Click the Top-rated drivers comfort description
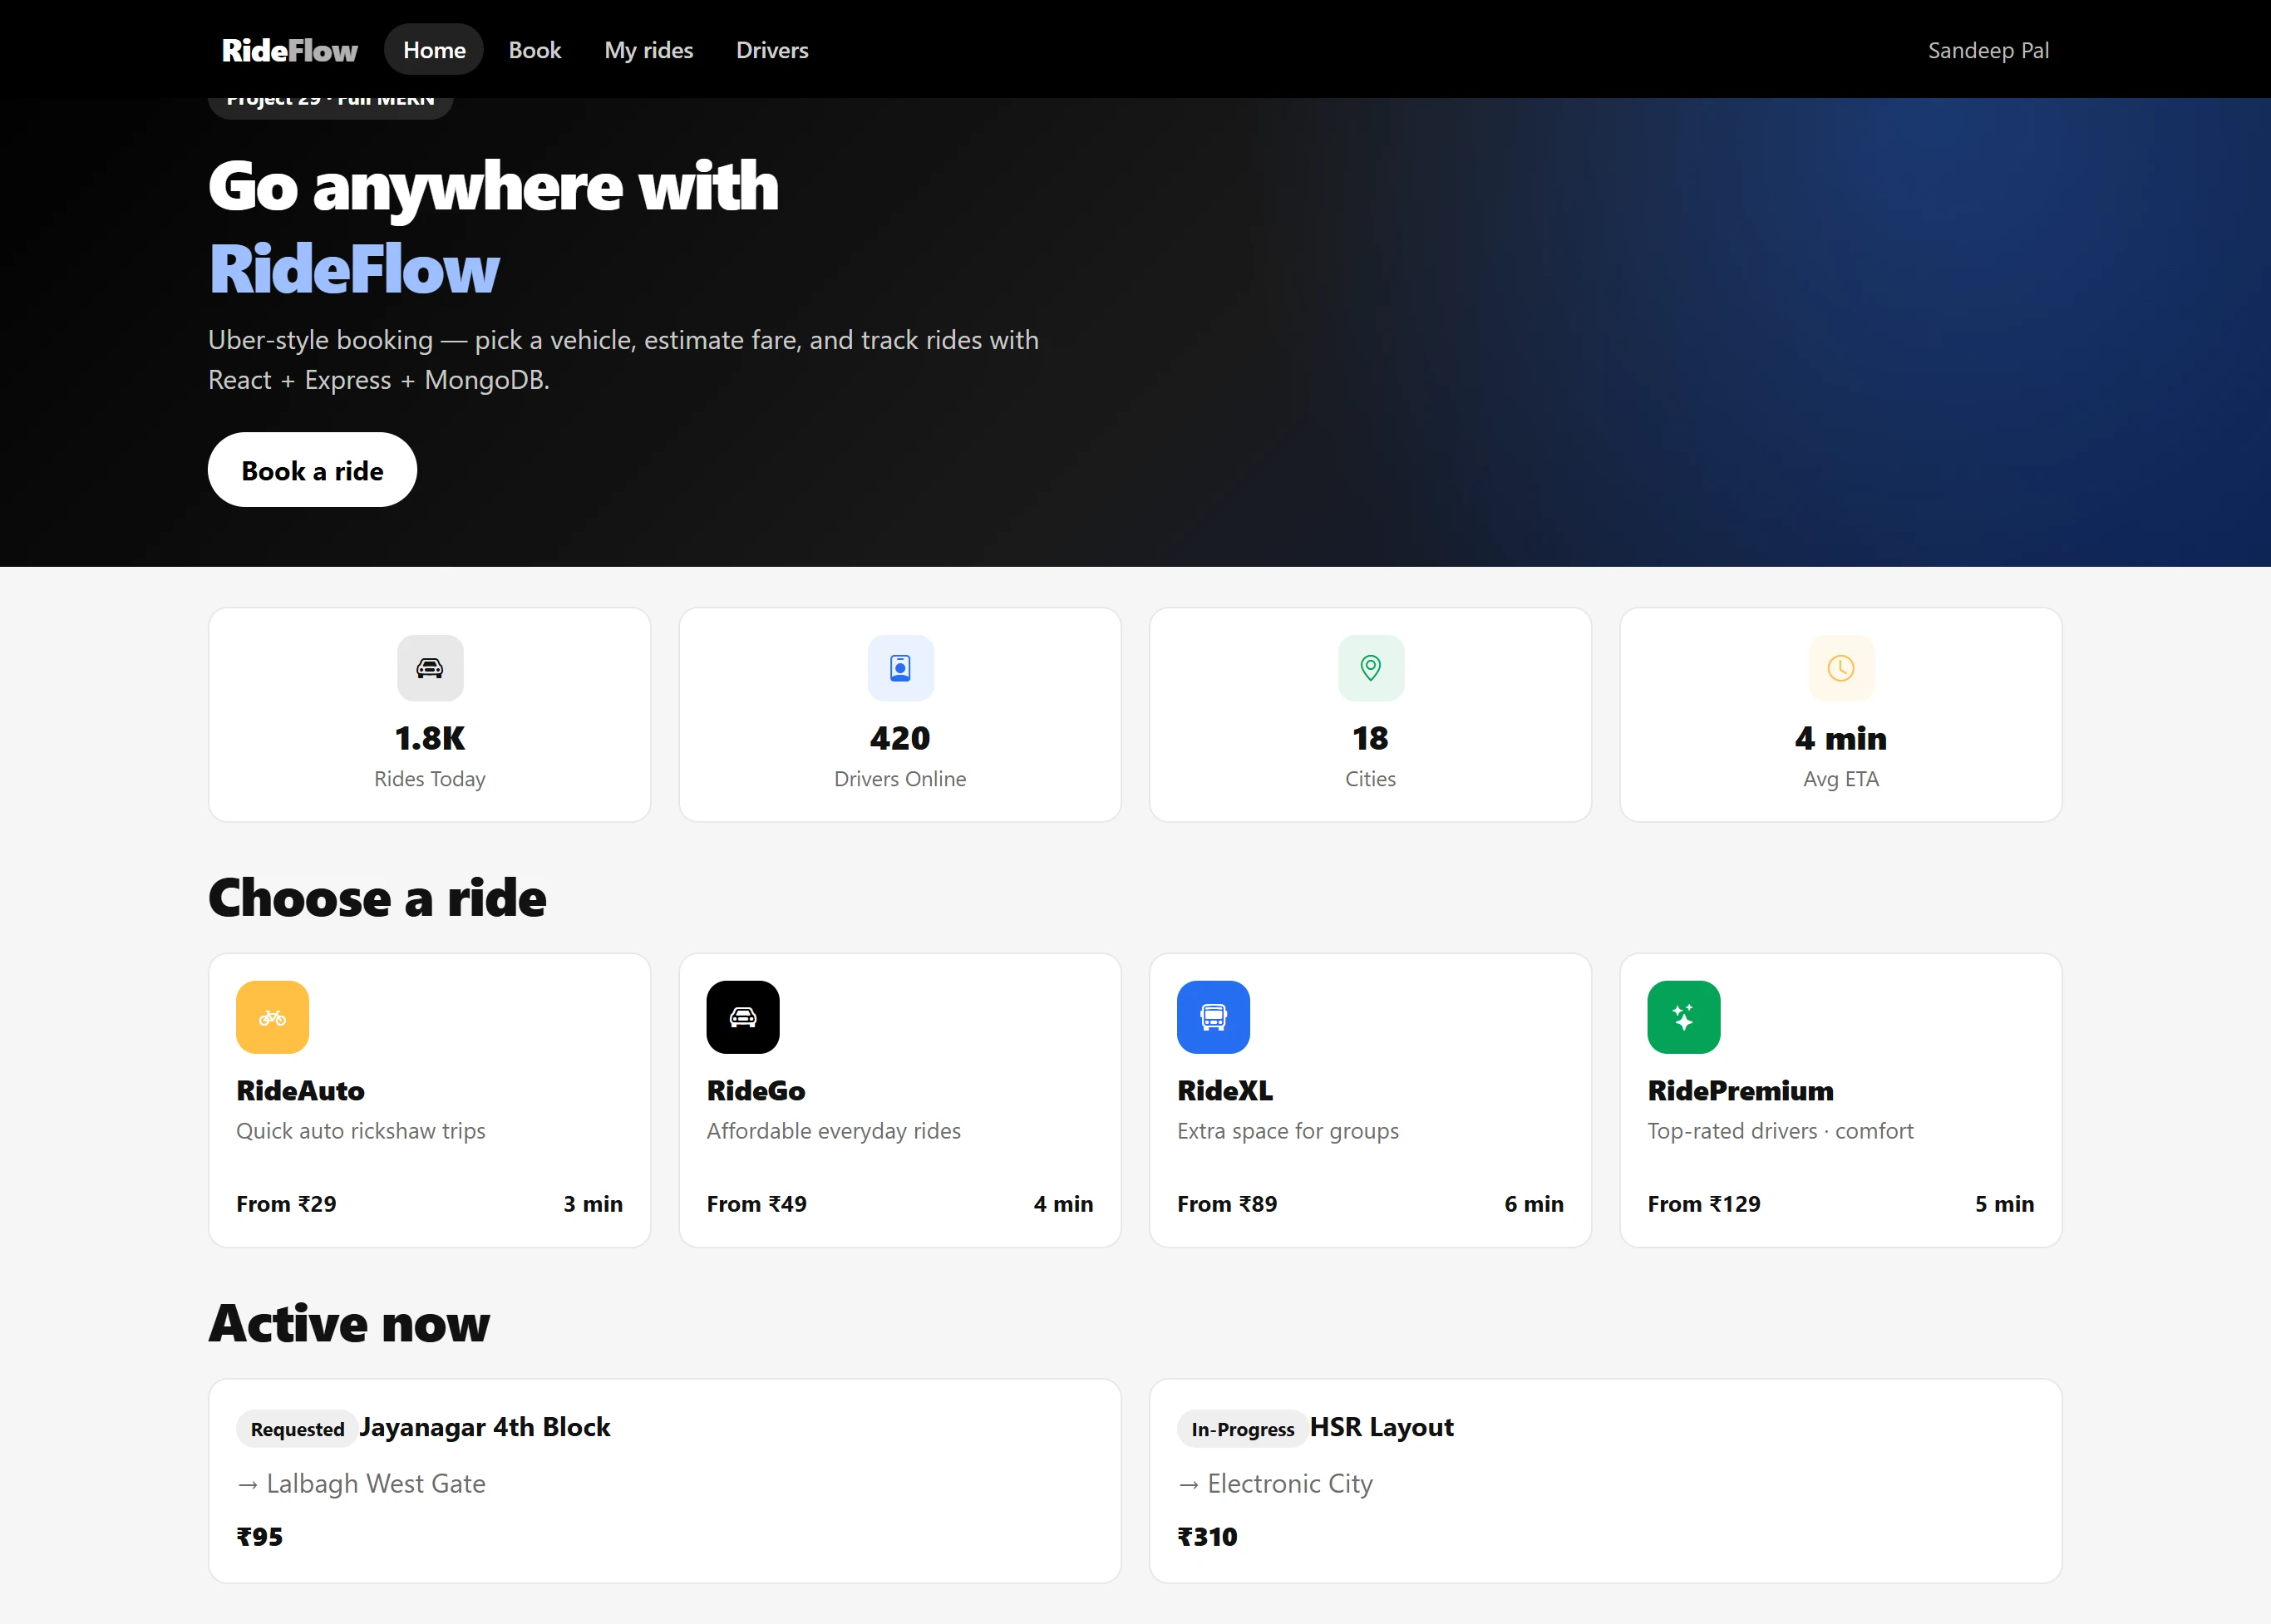 pyautogui.click(x=1780, y=1131)
